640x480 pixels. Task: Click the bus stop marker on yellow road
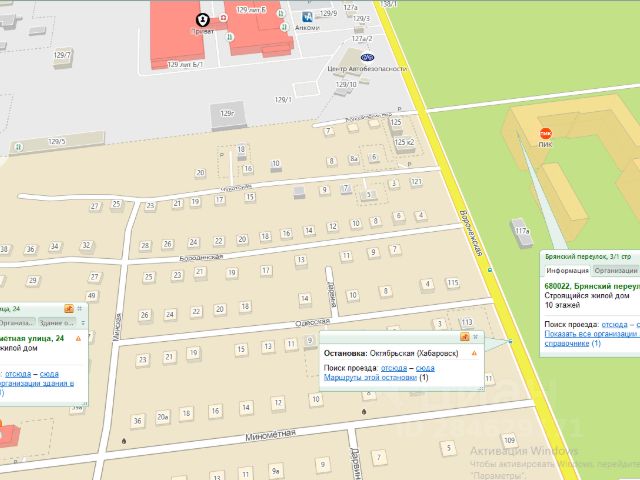(509, 343)
